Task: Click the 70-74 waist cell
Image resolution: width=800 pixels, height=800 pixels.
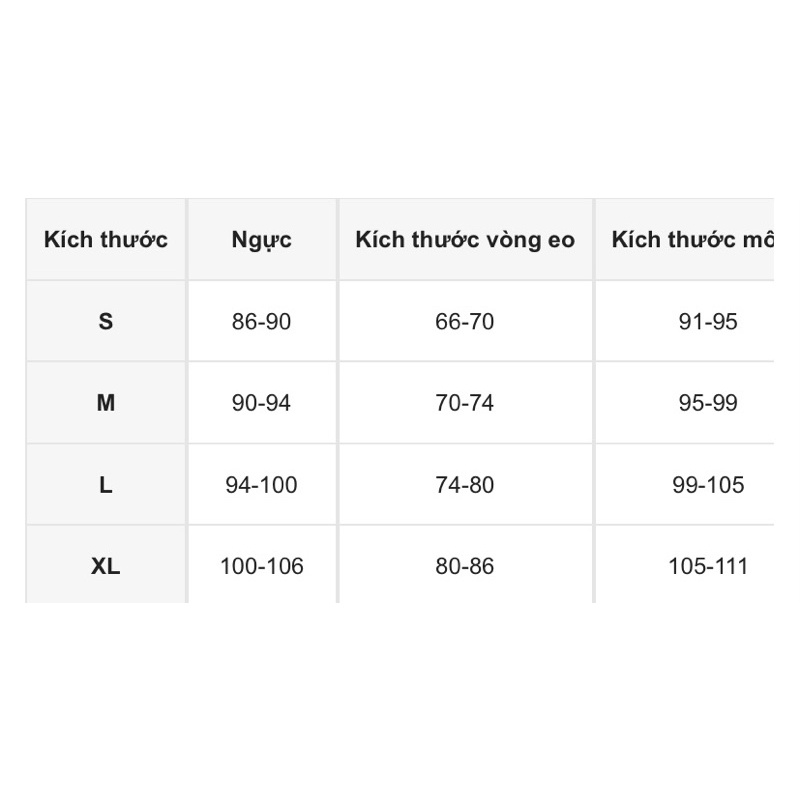Action: [x=465, y=403]
